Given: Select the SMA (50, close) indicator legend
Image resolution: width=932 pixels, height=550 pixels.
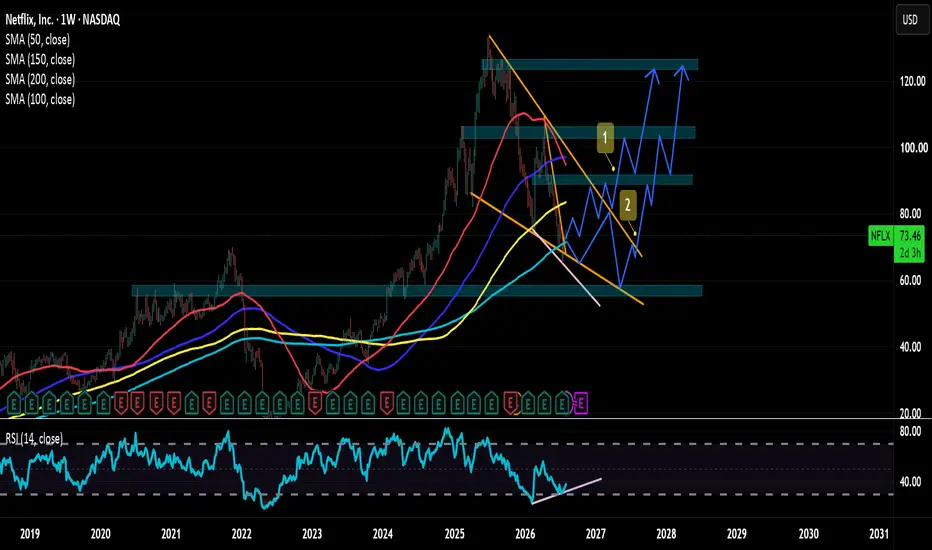Looking at the screenshot, I should [37, 40].
